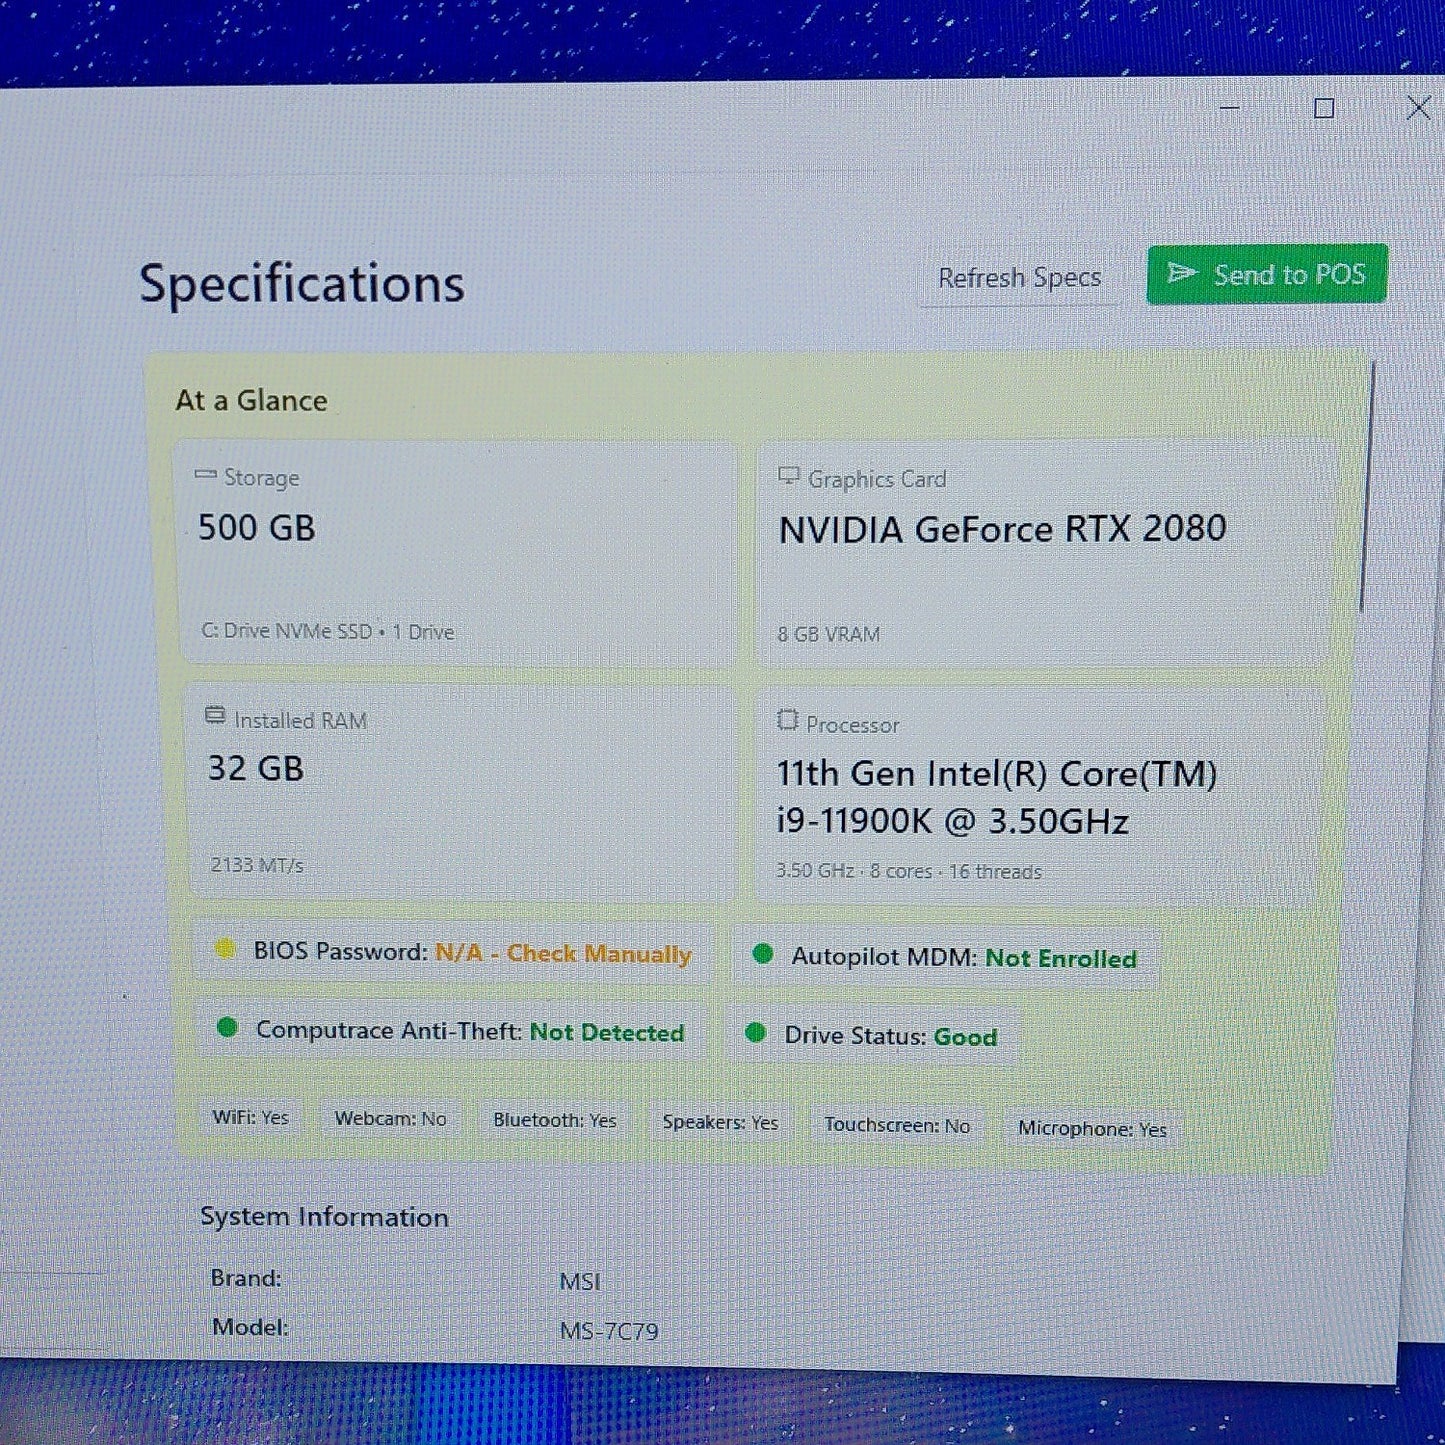Click the Installed RAM memory icon
This screenshot has width=1445, height=1445.
click(x=215, y=716)
